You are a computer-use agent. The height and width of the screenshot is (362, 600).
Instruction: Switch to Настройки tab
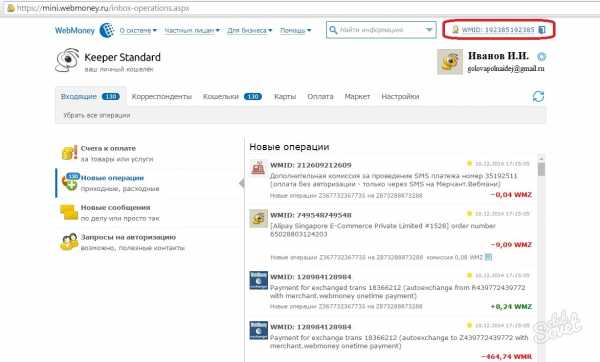pos(400,96)
